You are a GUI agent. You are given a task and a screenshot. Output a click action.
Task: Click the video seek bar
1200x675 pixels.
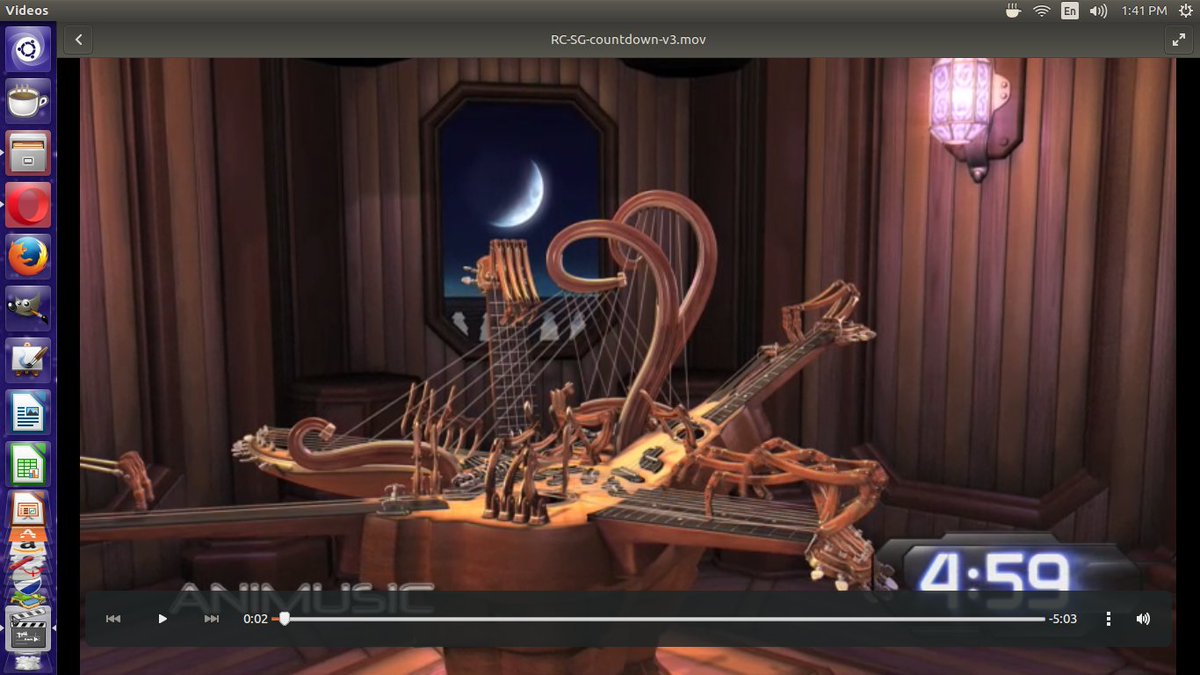click(x=659, y=619)
